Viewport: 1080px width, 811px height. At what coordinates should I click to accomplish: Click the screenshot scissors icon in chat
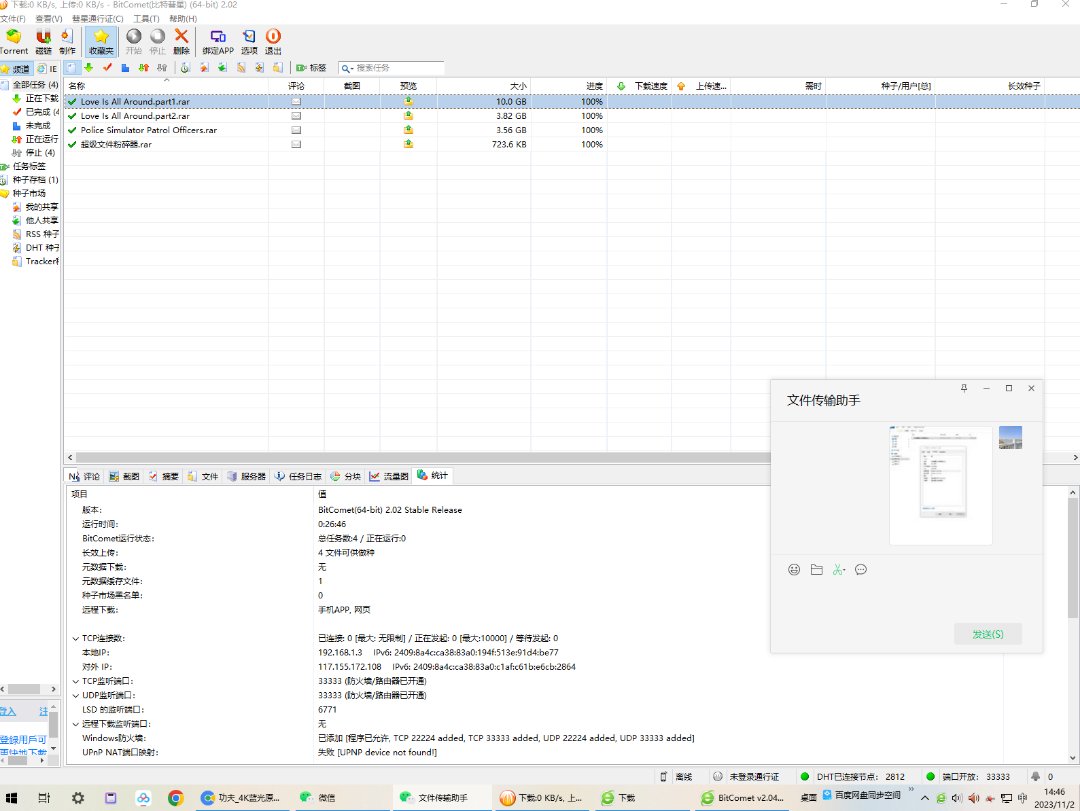click(837, 569)
